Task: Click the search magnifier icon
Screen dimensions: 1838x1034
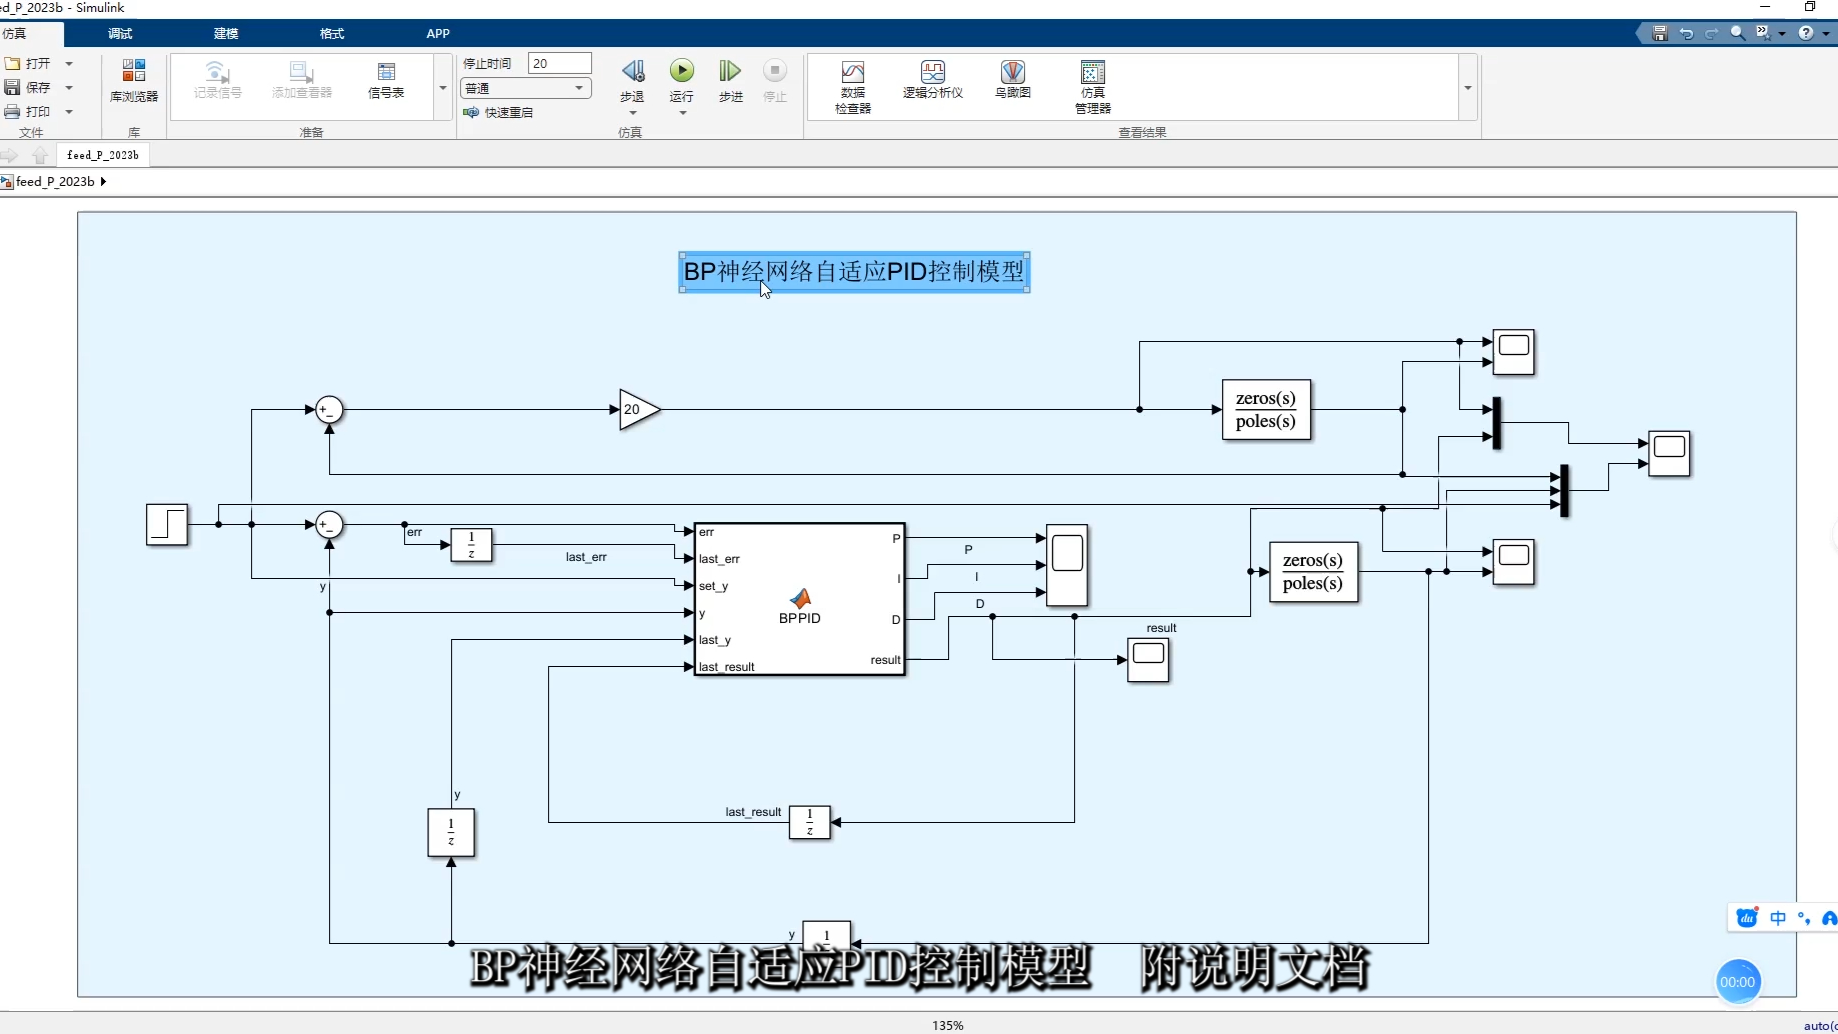Action: click(1738, 33)
